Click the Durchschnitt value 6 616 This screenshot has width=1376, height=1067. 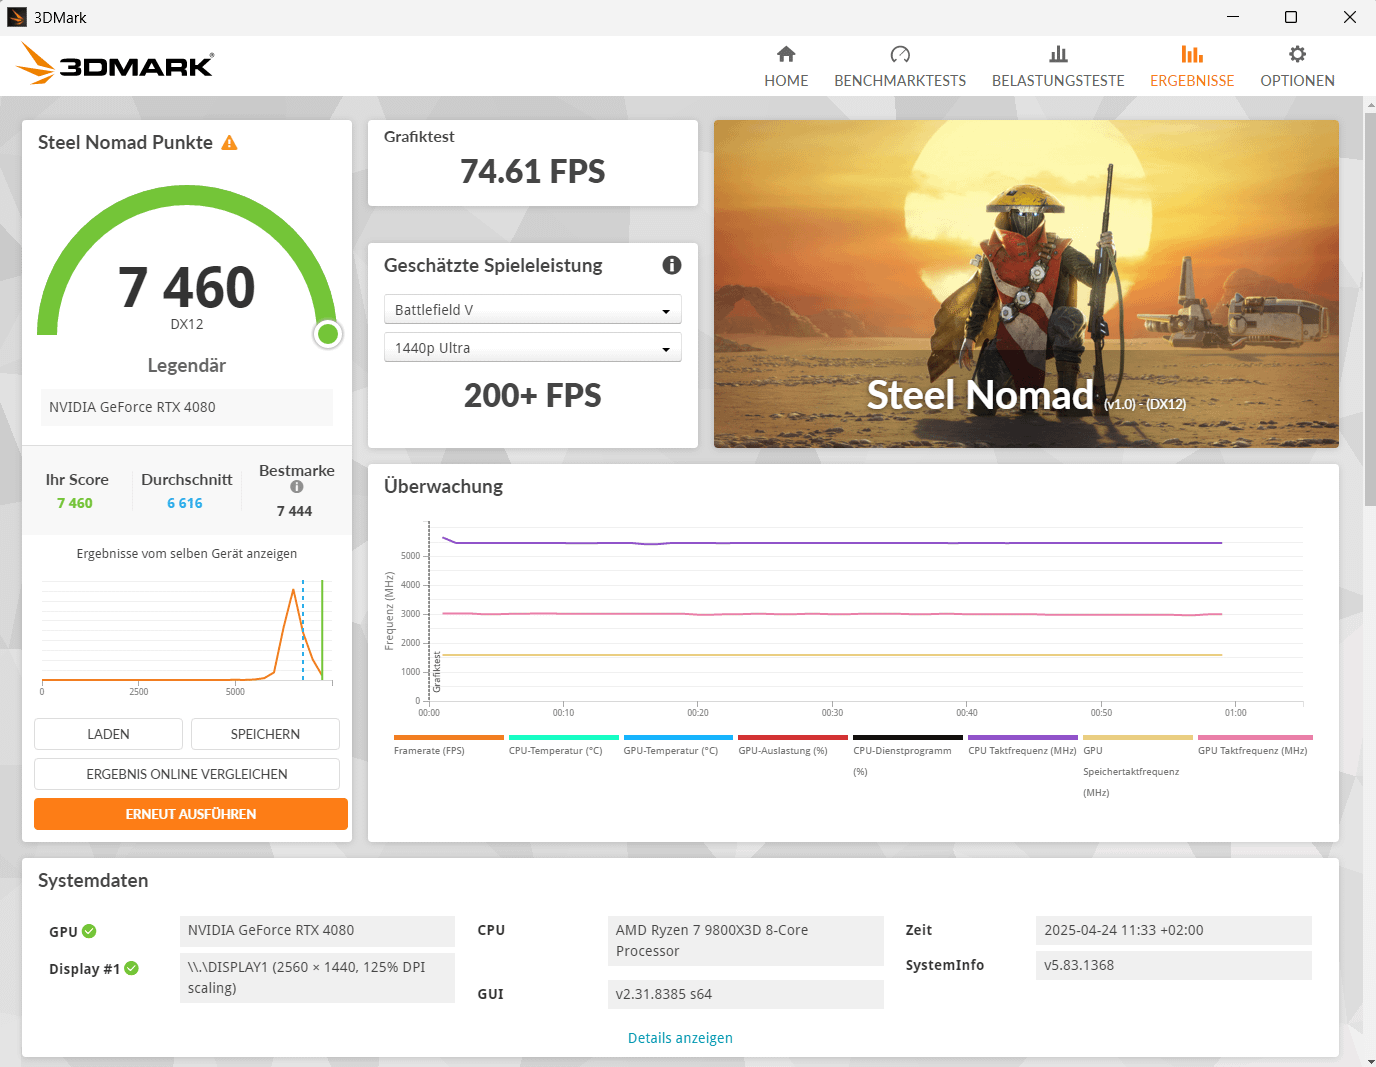tap(185, 503)
